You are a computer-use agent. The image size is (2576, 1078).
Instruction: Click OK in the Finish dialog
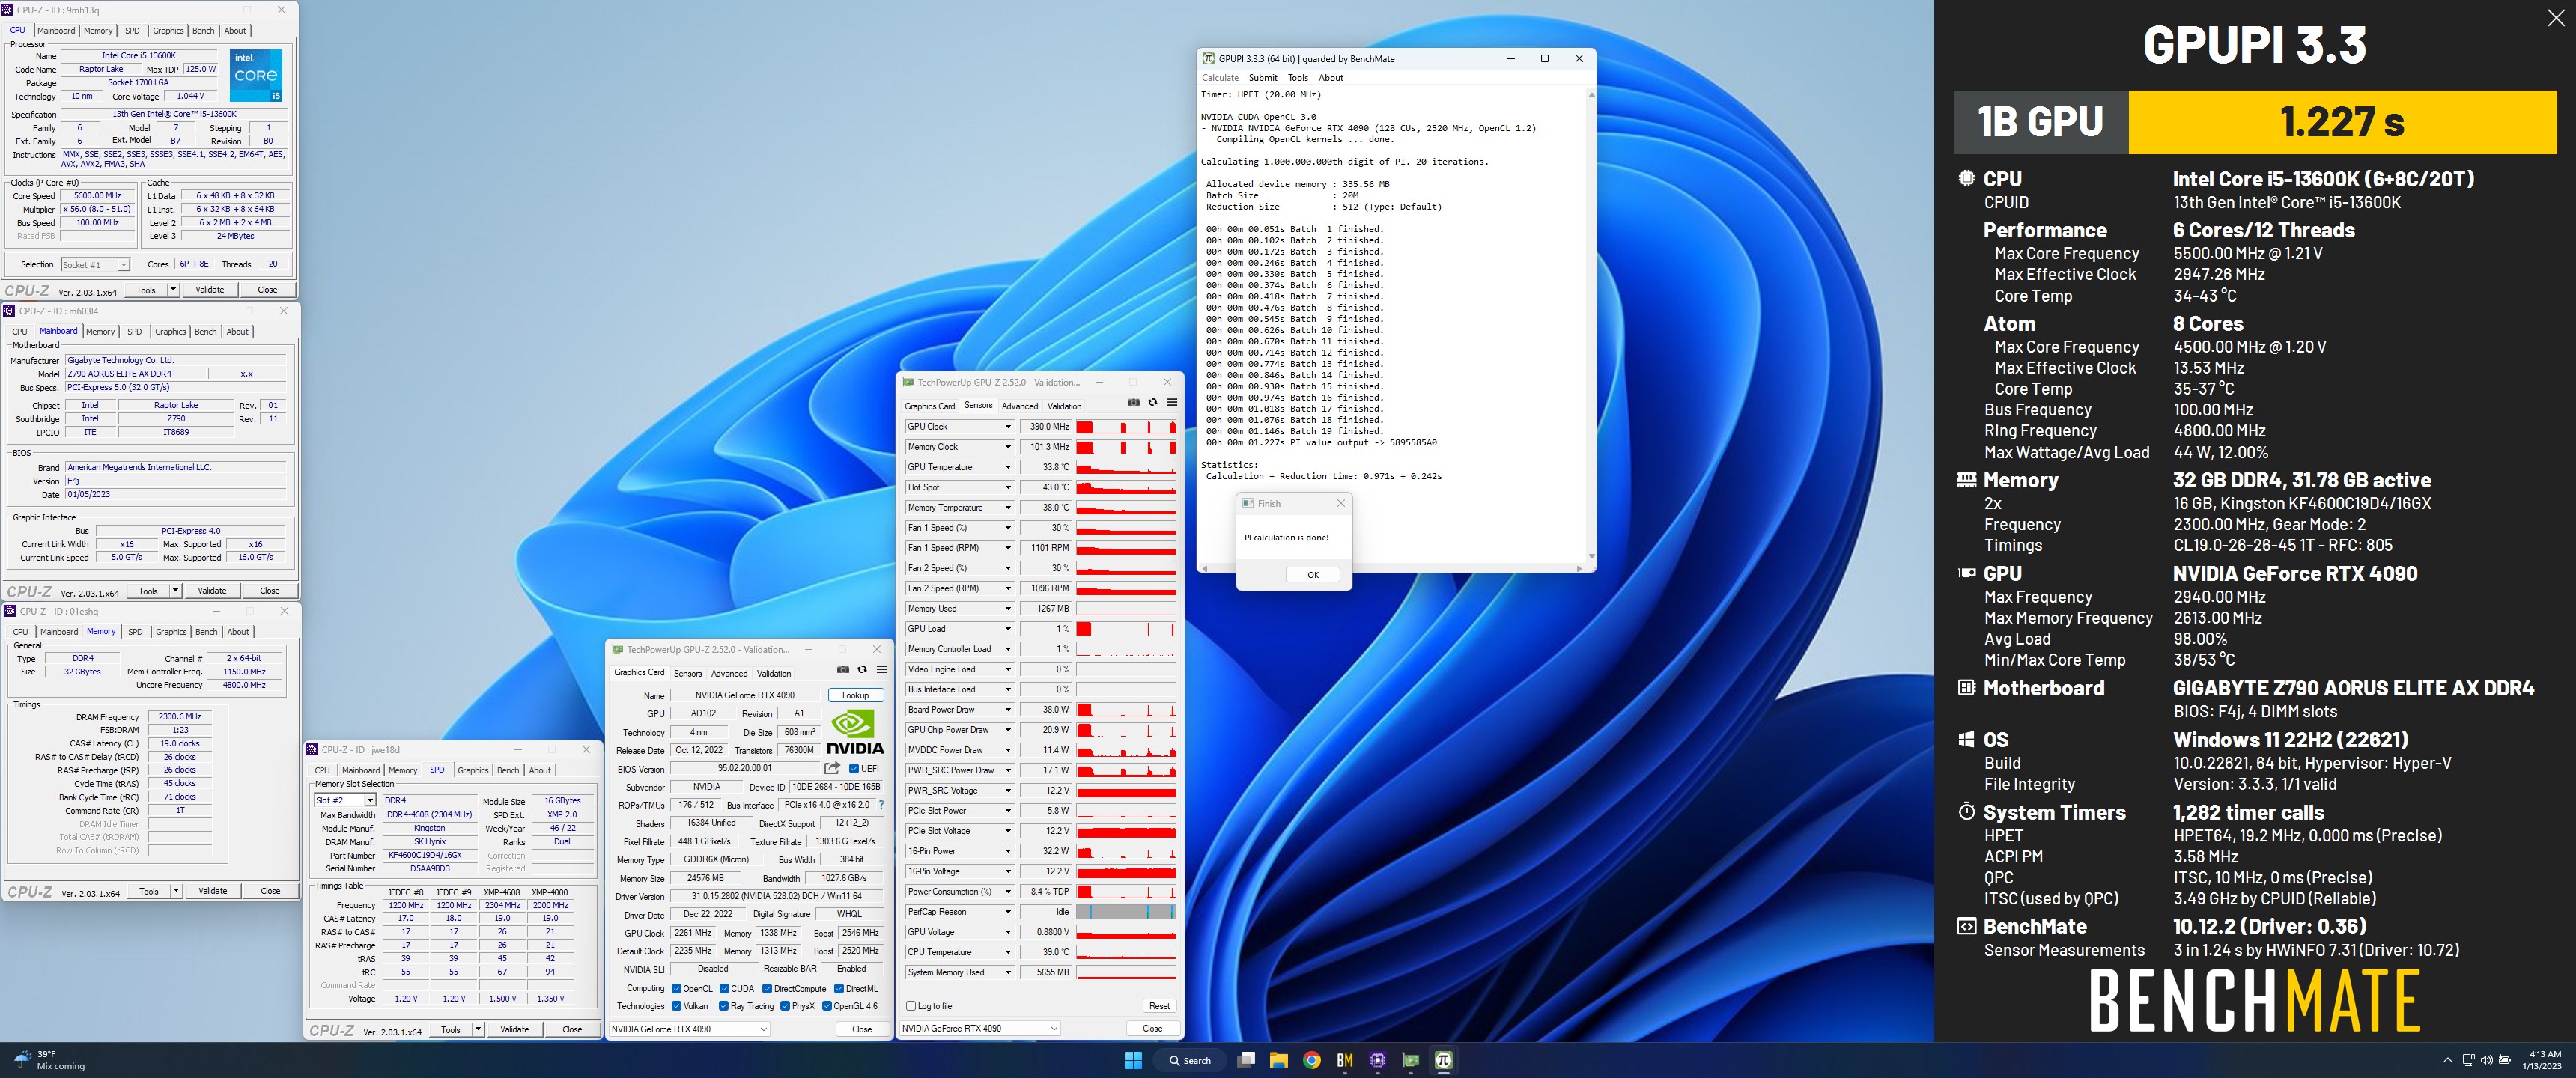[1313, 574]
